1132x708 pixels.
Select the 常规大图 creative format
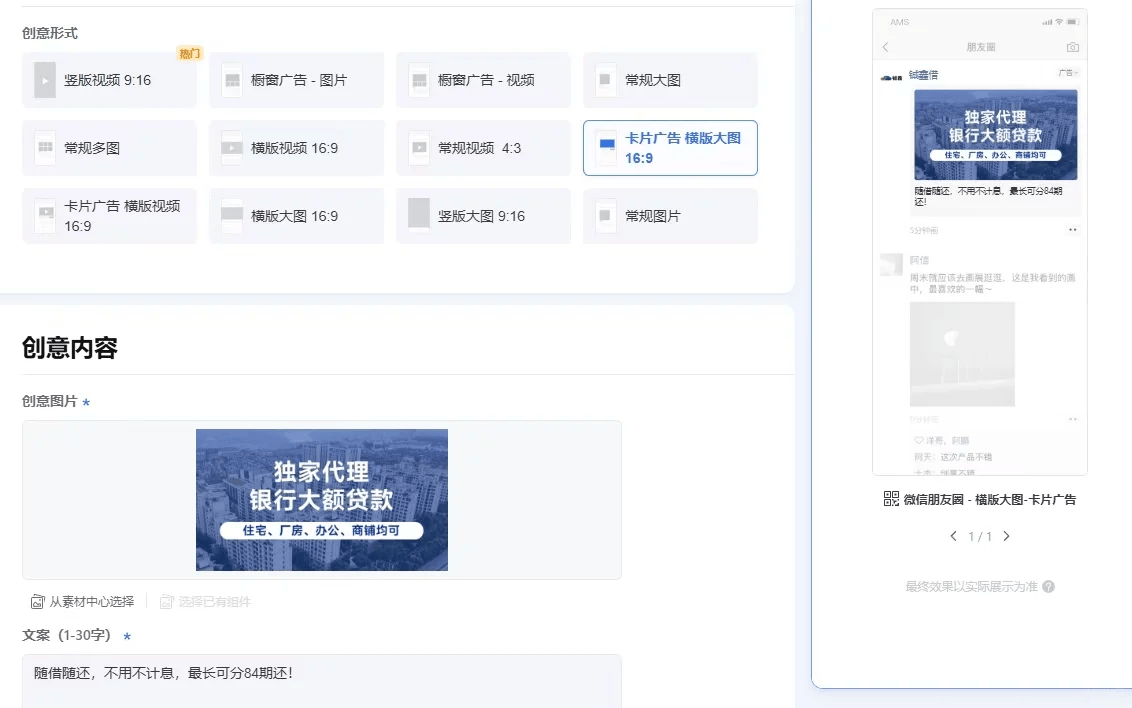(x=670, y=78)
